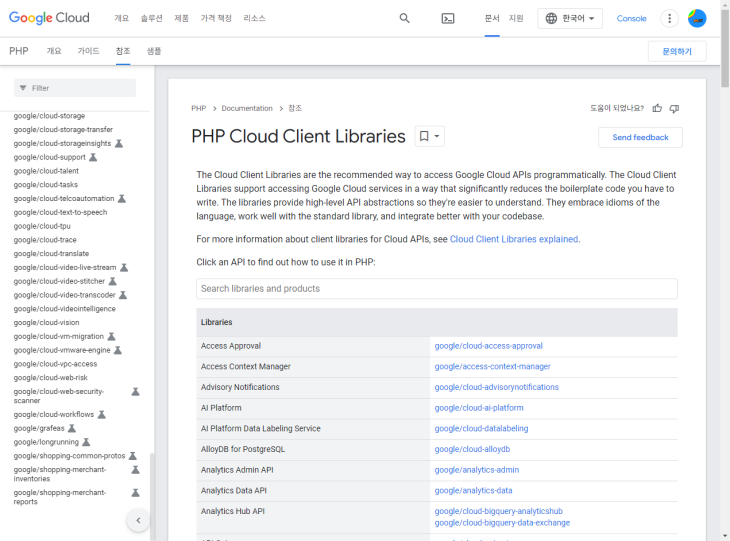Open Cloud Client Libraries explained link
The height and width of the screenshot is (541, 730).
(514, 239)
